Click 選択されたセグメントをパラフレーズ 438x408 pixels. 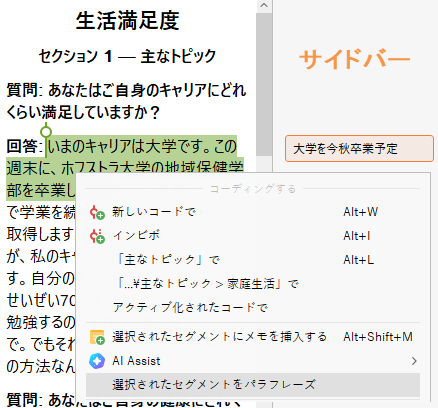click(253, 385)
